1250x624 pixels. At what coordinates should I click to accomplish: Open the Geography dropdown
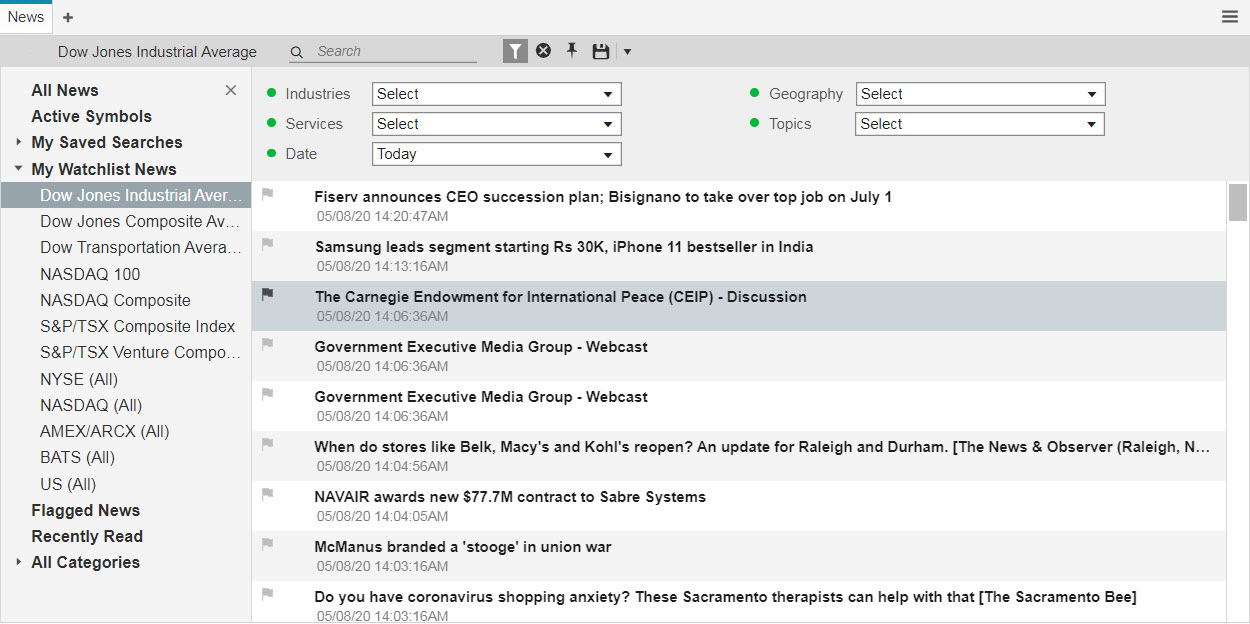[981, 94]
